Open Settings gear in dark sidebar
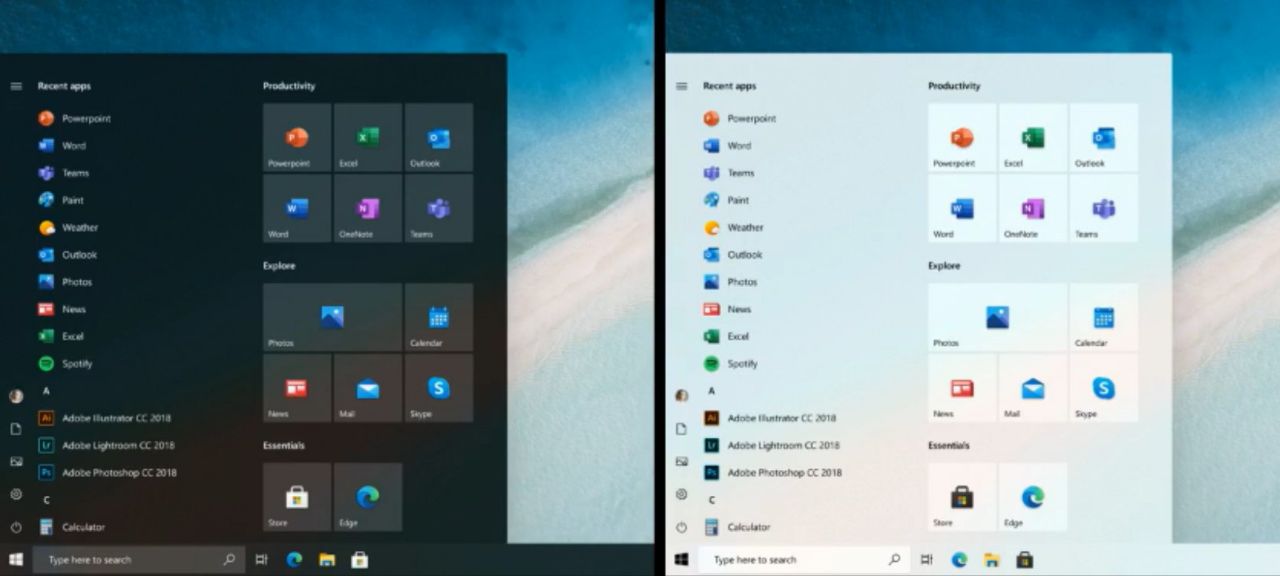The height and width of the screenshot is (576, 1280). (x=16, y=494)
